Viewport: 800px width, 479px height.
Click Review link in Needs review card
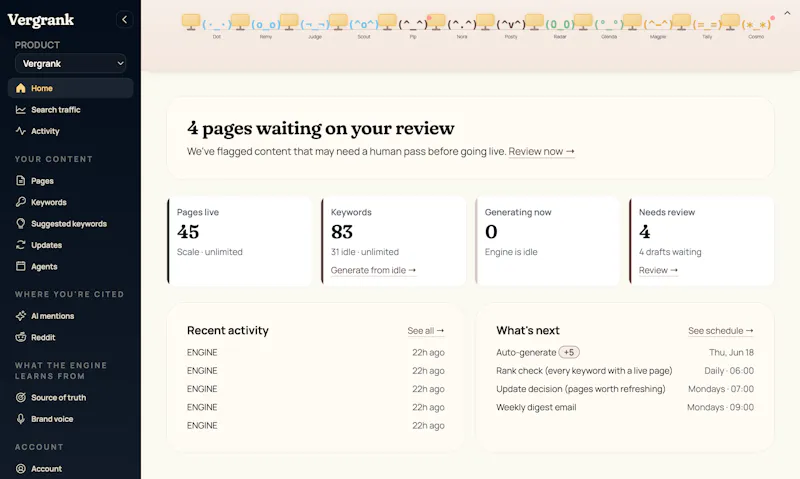tap(658, 270)
